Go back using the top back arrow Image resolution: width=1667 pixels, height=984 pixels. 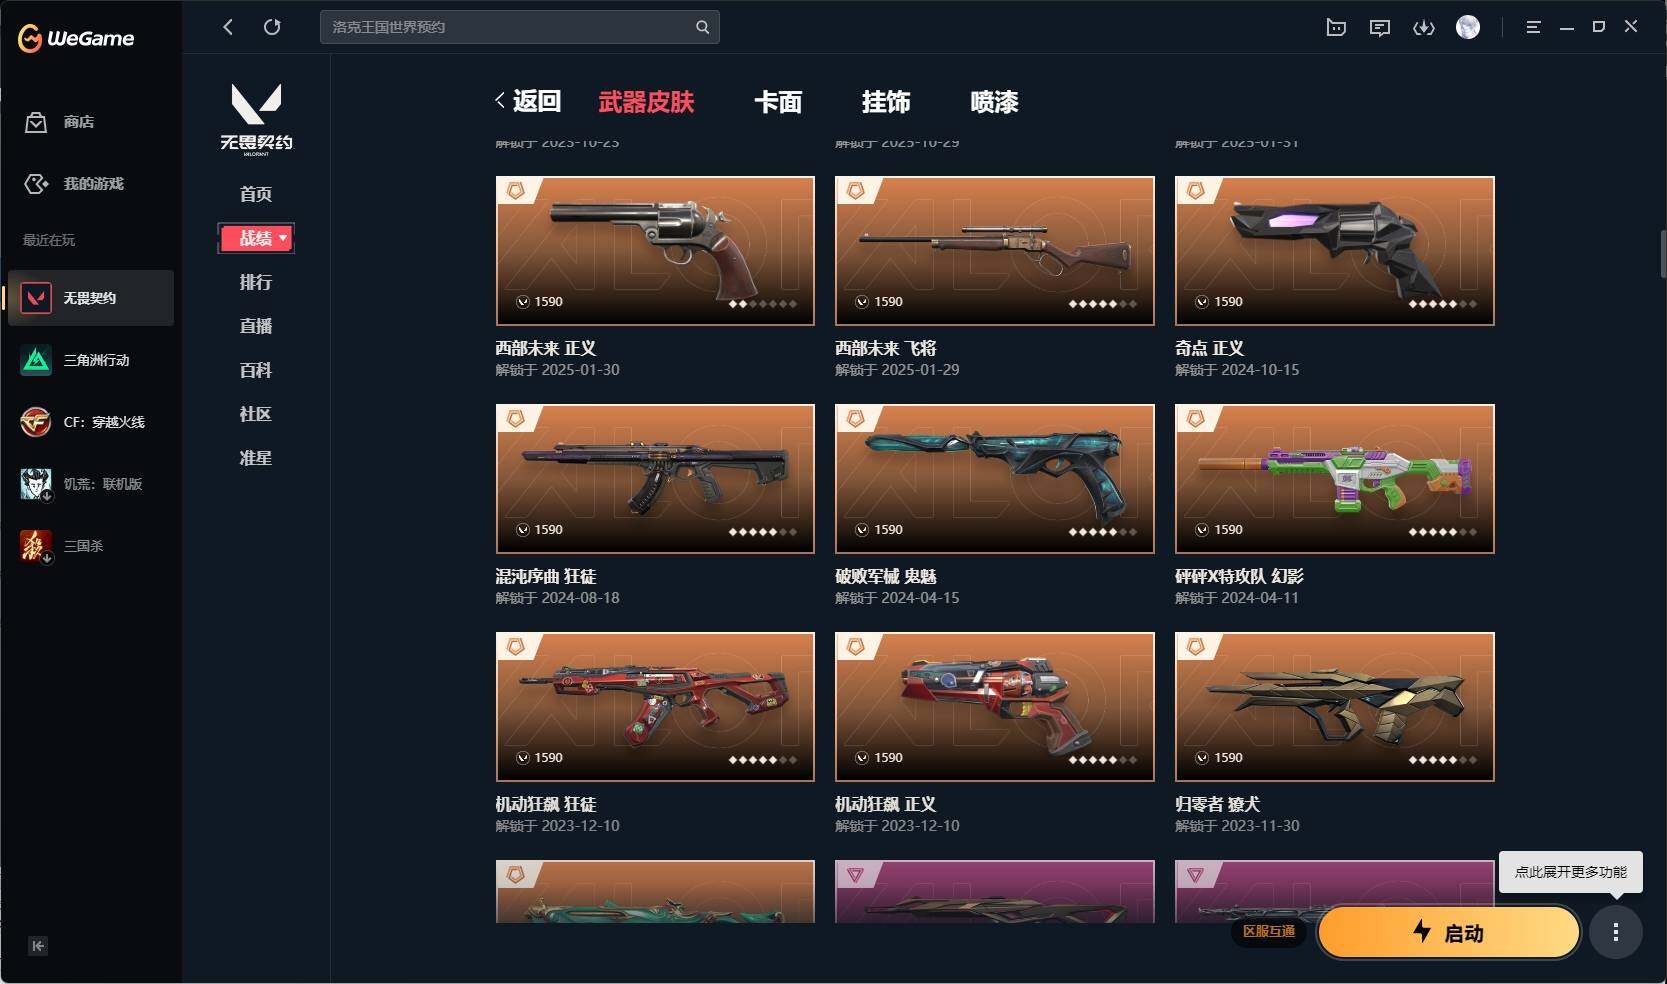[228, 27]
